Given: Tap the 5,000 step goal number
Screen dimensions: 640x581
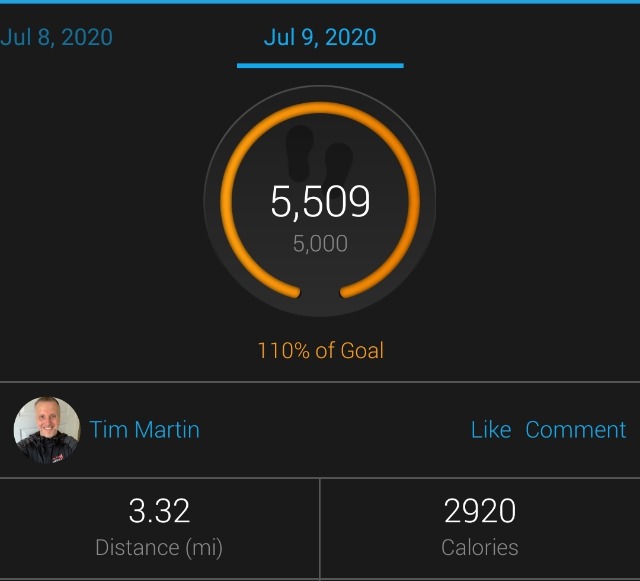Looking at the screenshot, I should tap(320, 244).
